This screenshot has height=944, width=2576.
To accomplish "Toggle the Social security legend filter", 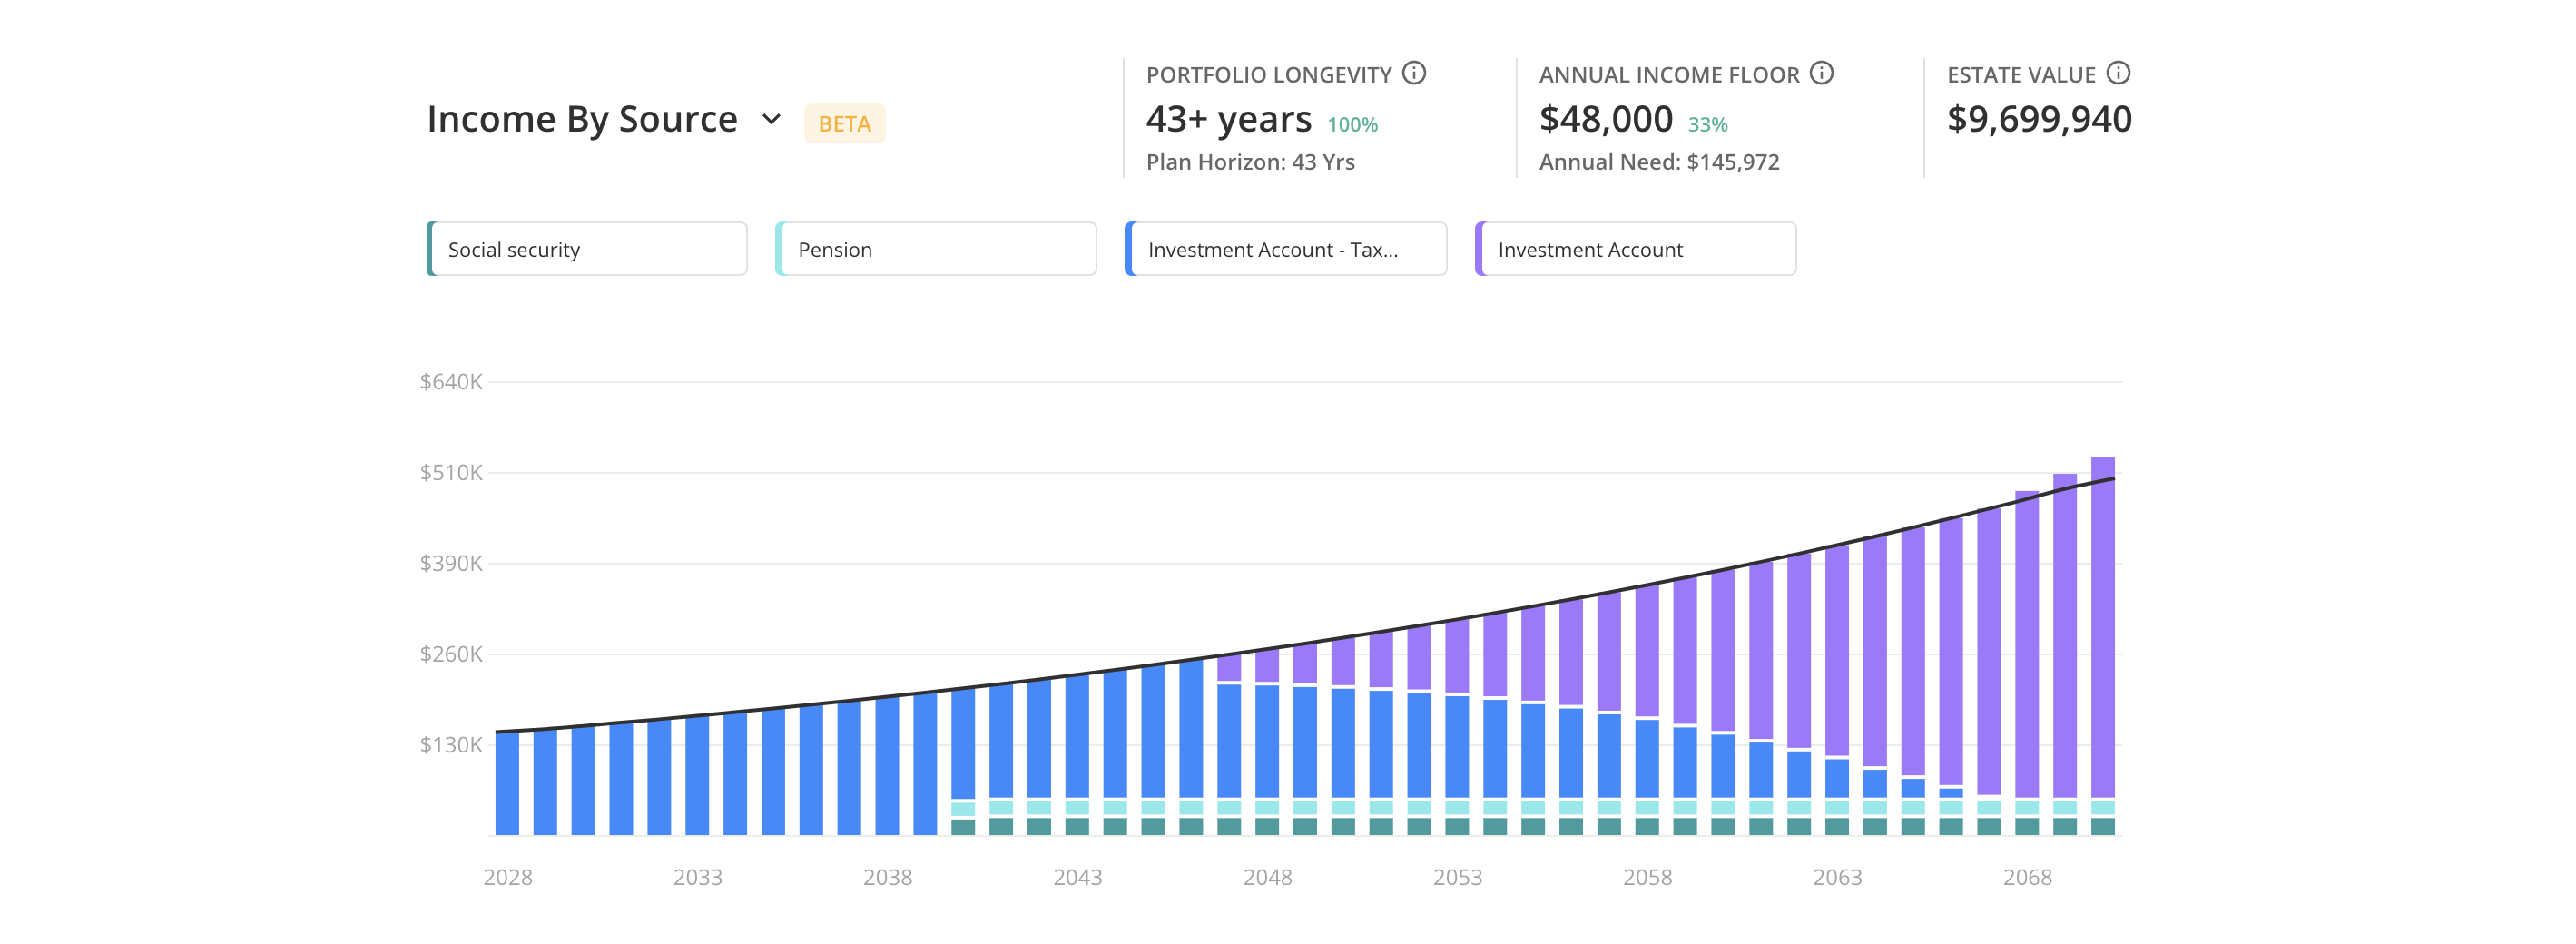I will (587, 249).
